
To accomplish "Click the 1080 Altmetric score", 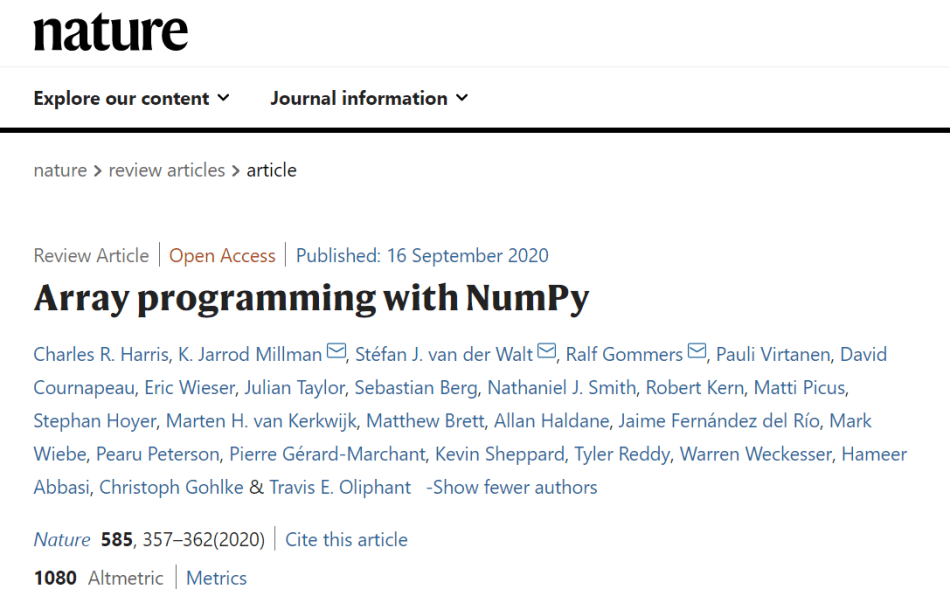I will (x=98, y=579).
